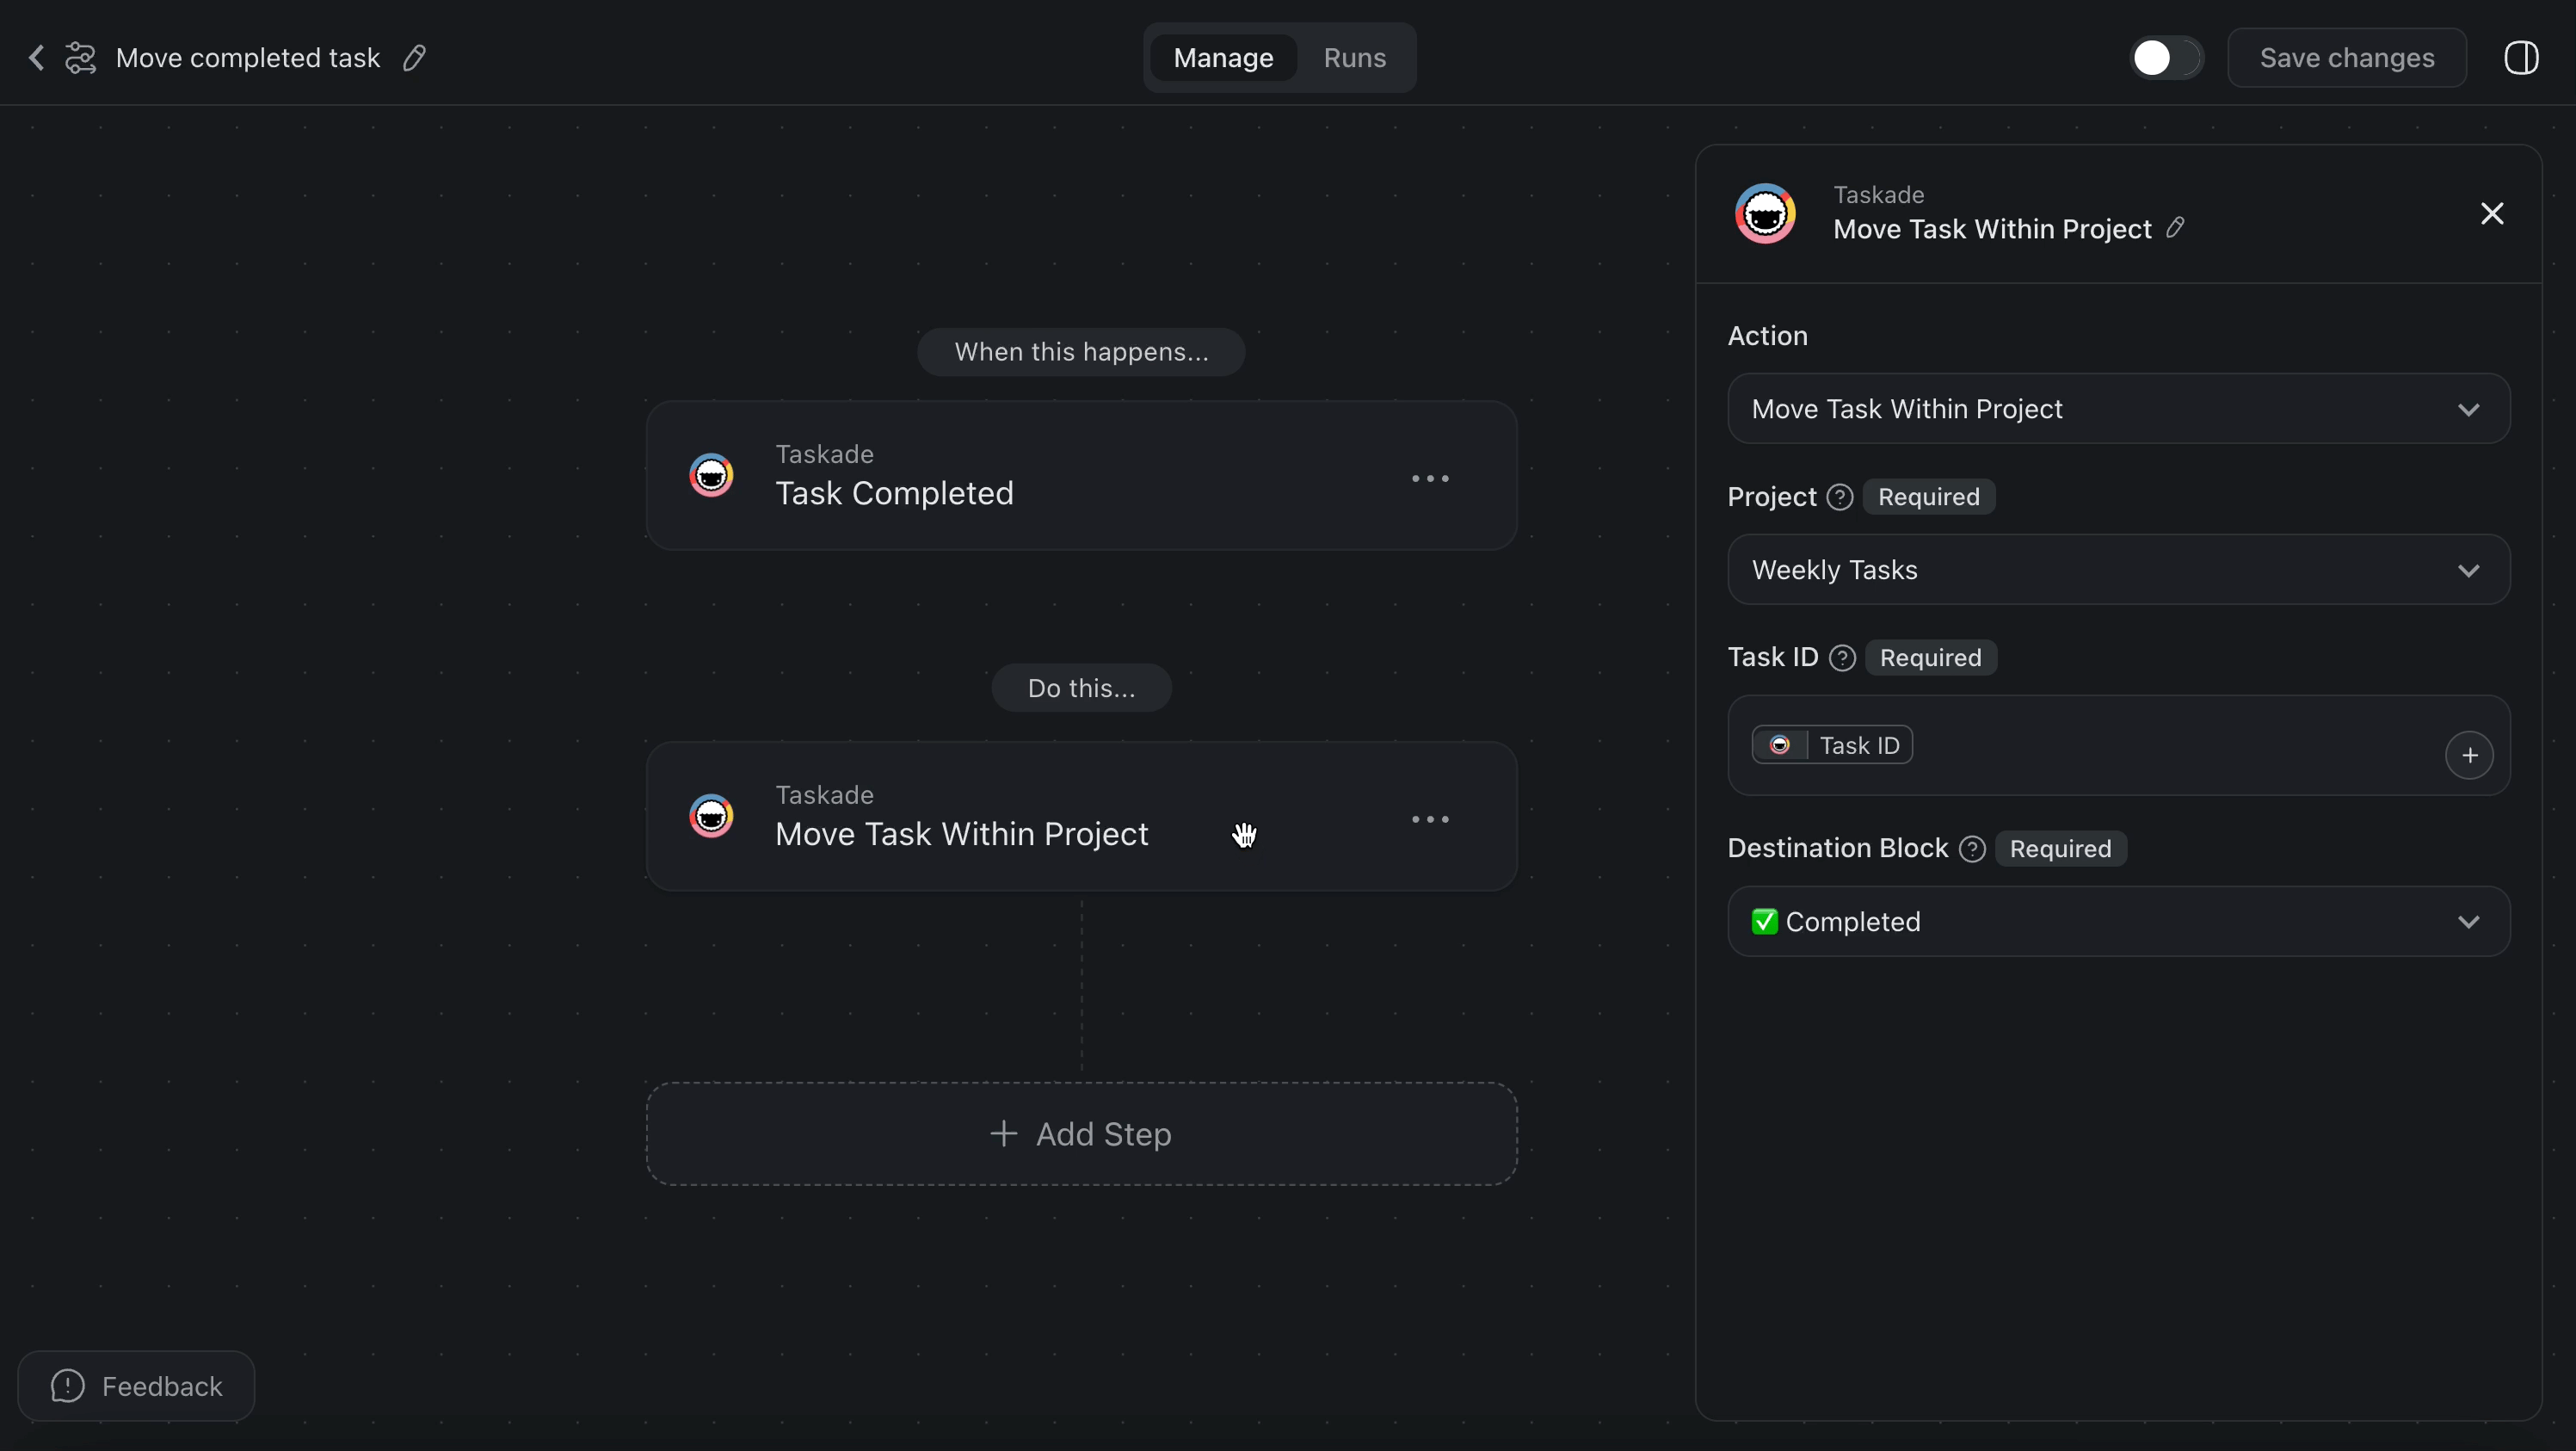Click the Project help question icon

[x=1839, y=497]
